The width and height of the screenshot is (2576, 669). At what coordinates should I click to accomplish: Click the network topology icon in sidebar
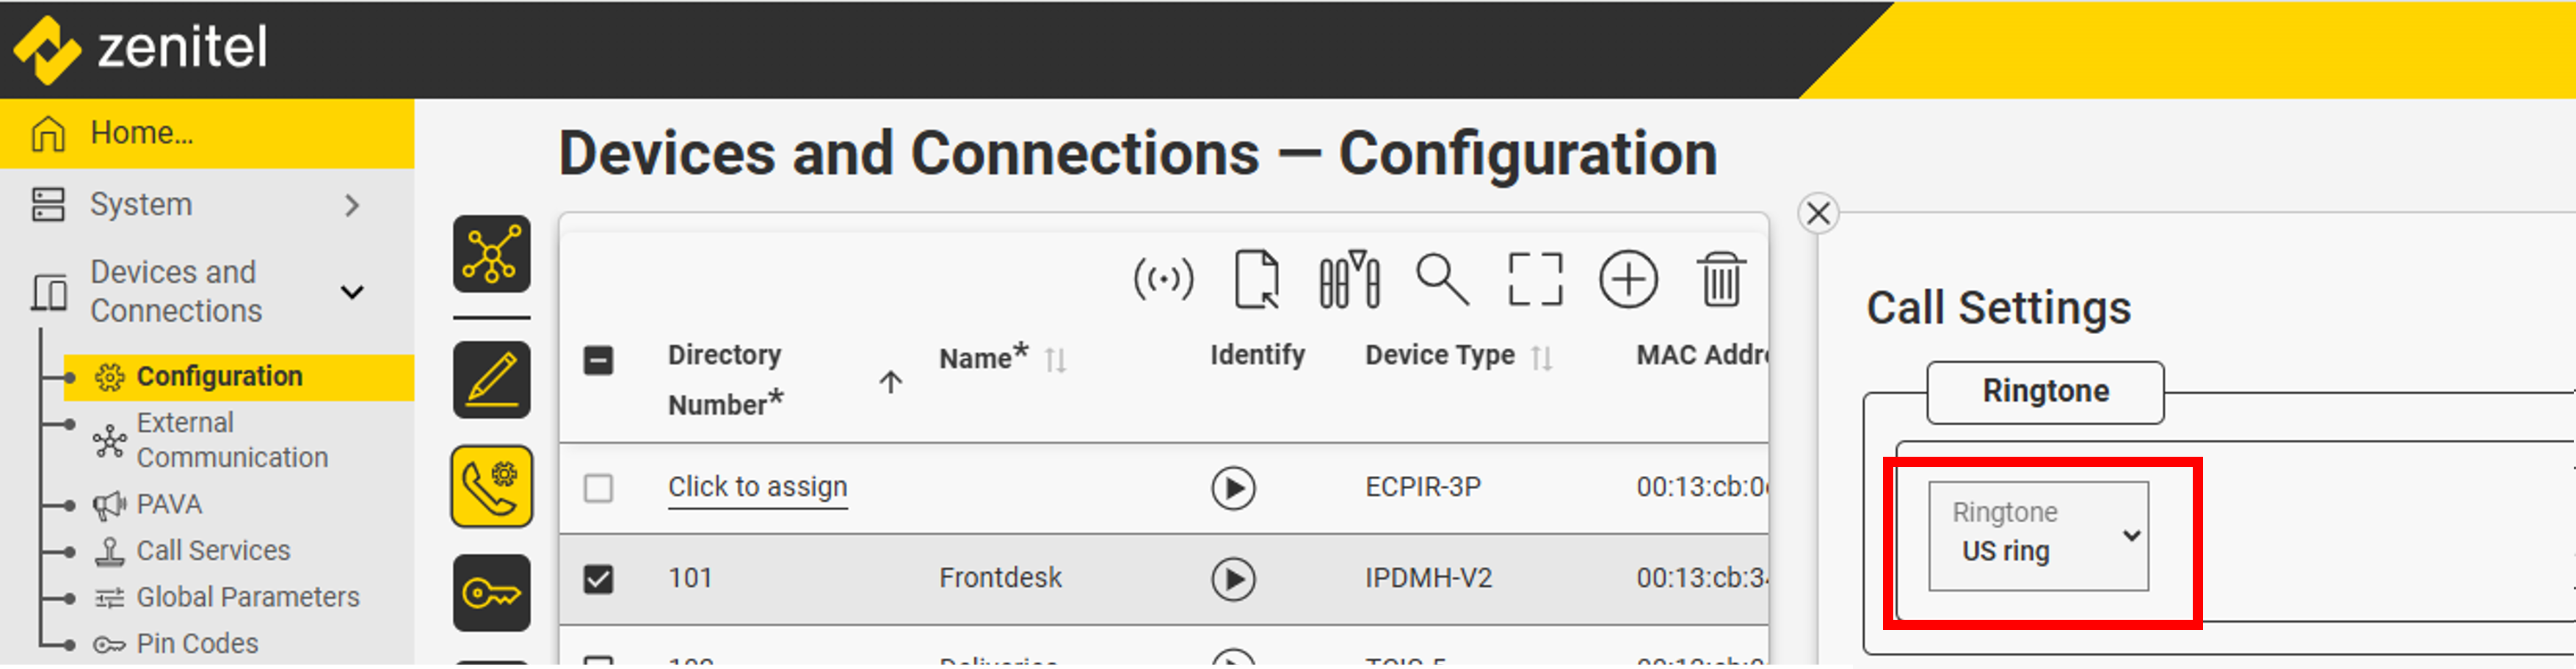[491, 255]
